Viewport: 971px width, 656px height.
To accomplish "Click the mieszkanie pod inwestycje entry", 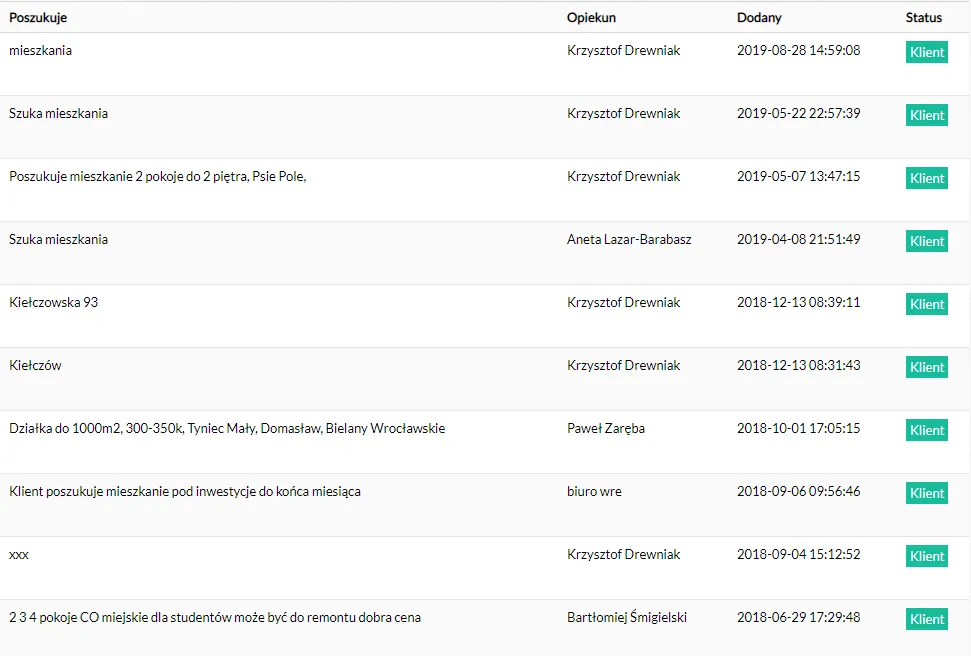I will pos(185,491).
